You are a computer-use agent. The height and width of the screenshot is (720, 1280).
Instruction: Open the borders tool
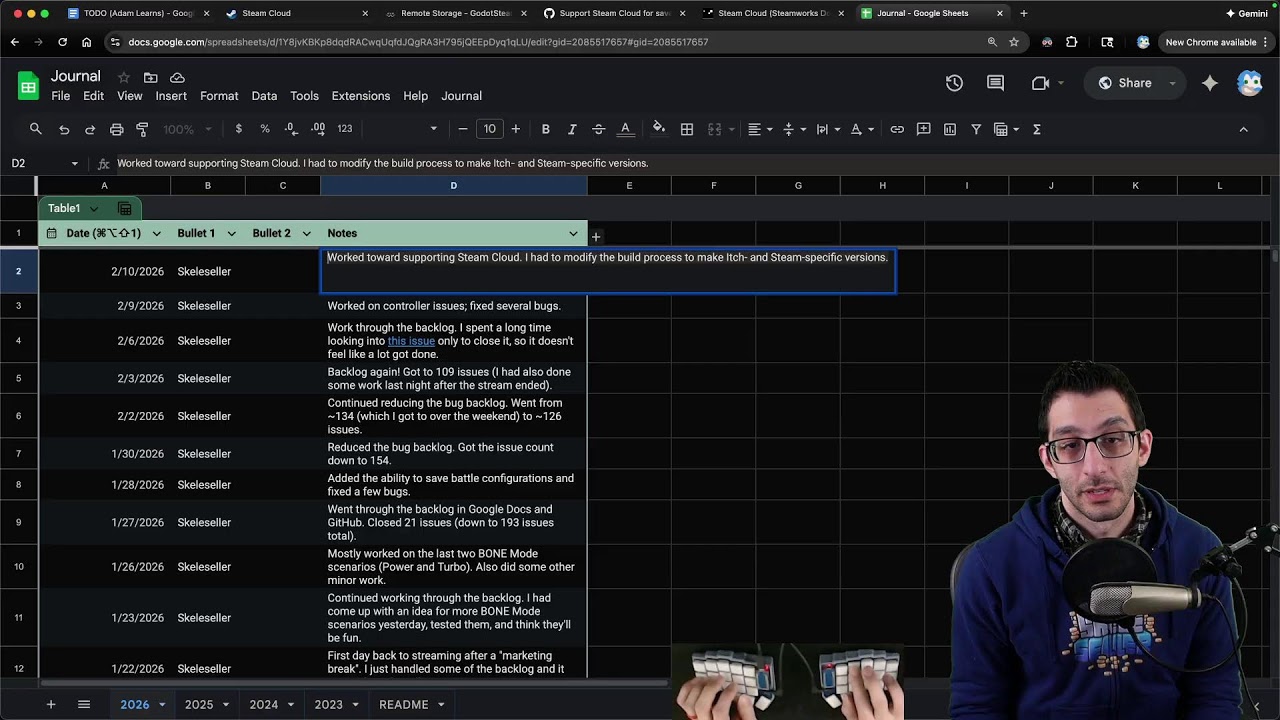tap(687, 129)
